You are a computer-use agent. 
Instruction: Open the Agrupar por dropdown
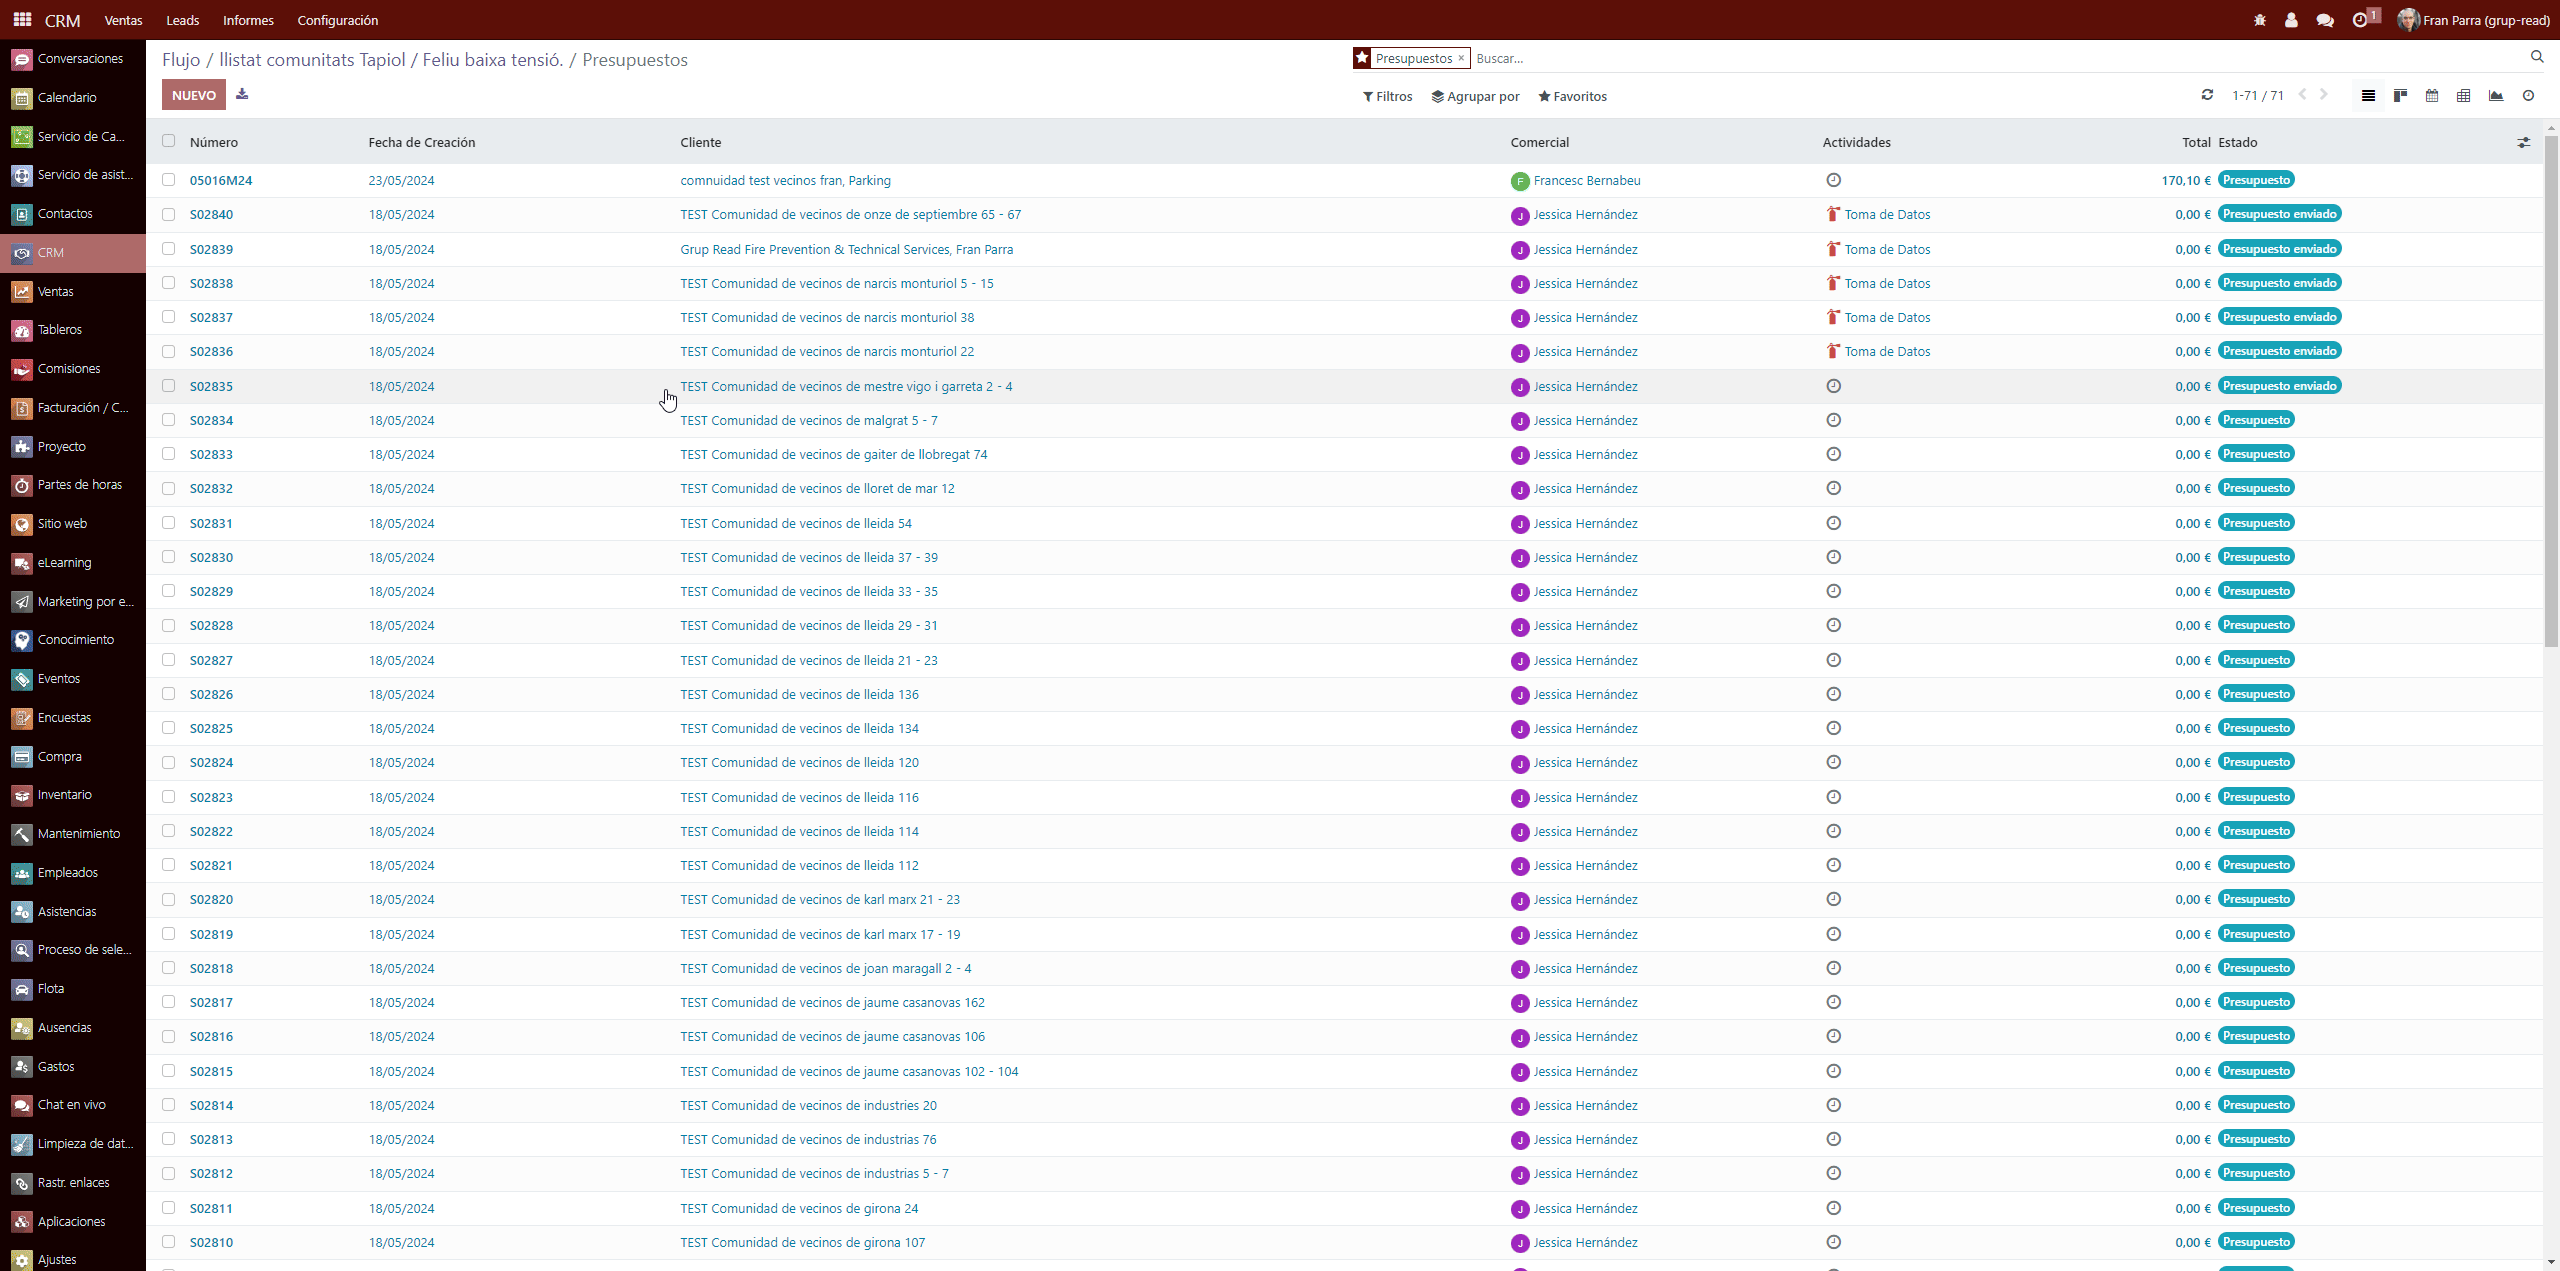pos(1475,97)
